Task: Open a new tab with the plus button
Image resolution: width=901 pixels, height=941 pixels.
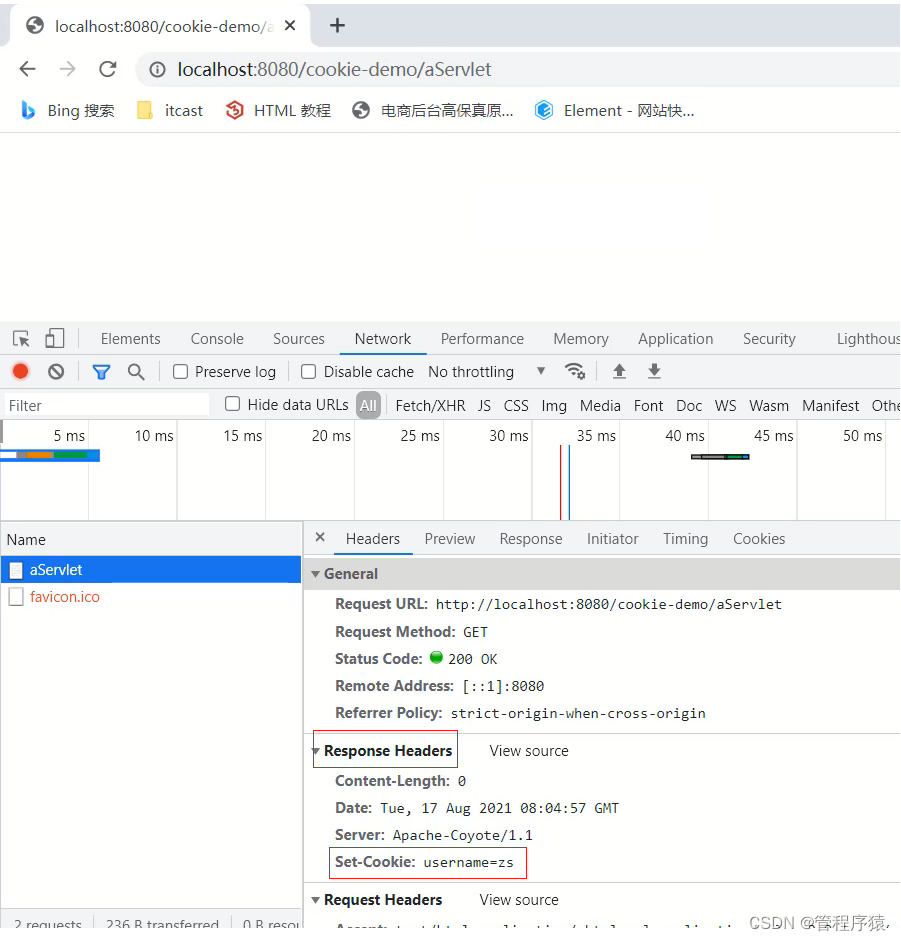Action: (337, 25)
